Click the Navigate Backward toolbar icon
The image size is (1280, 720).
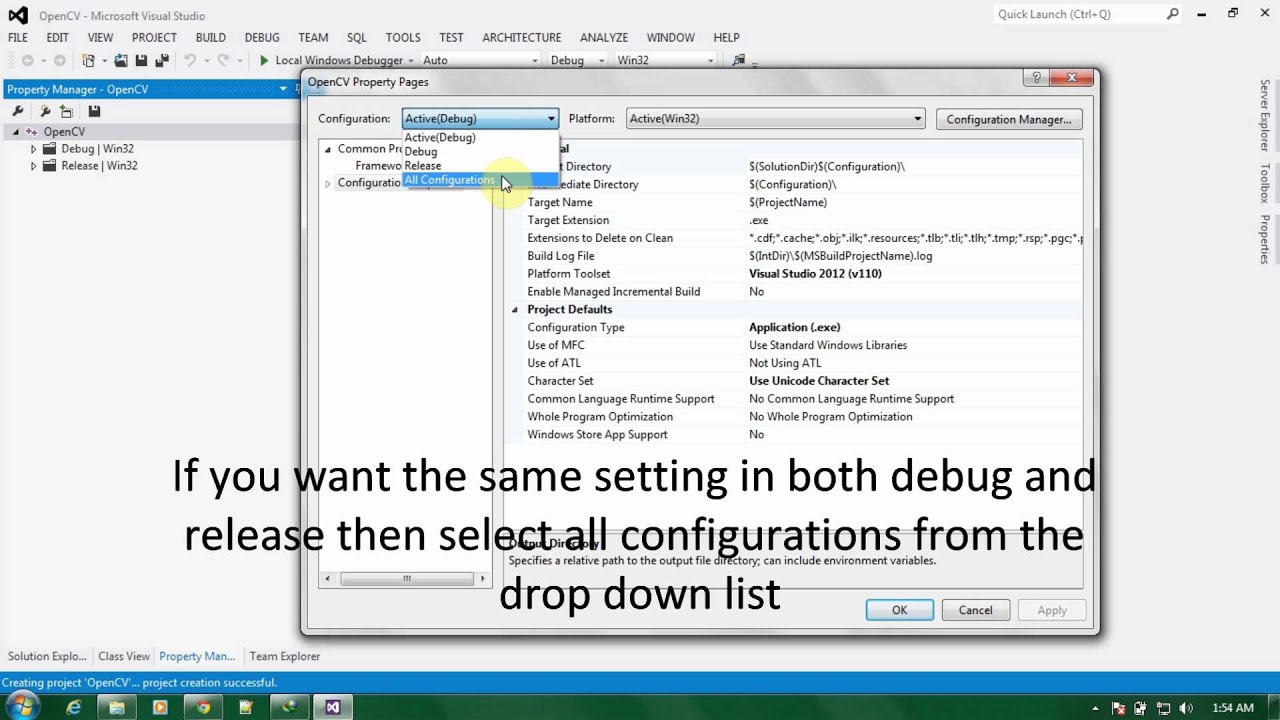point(27,61)
